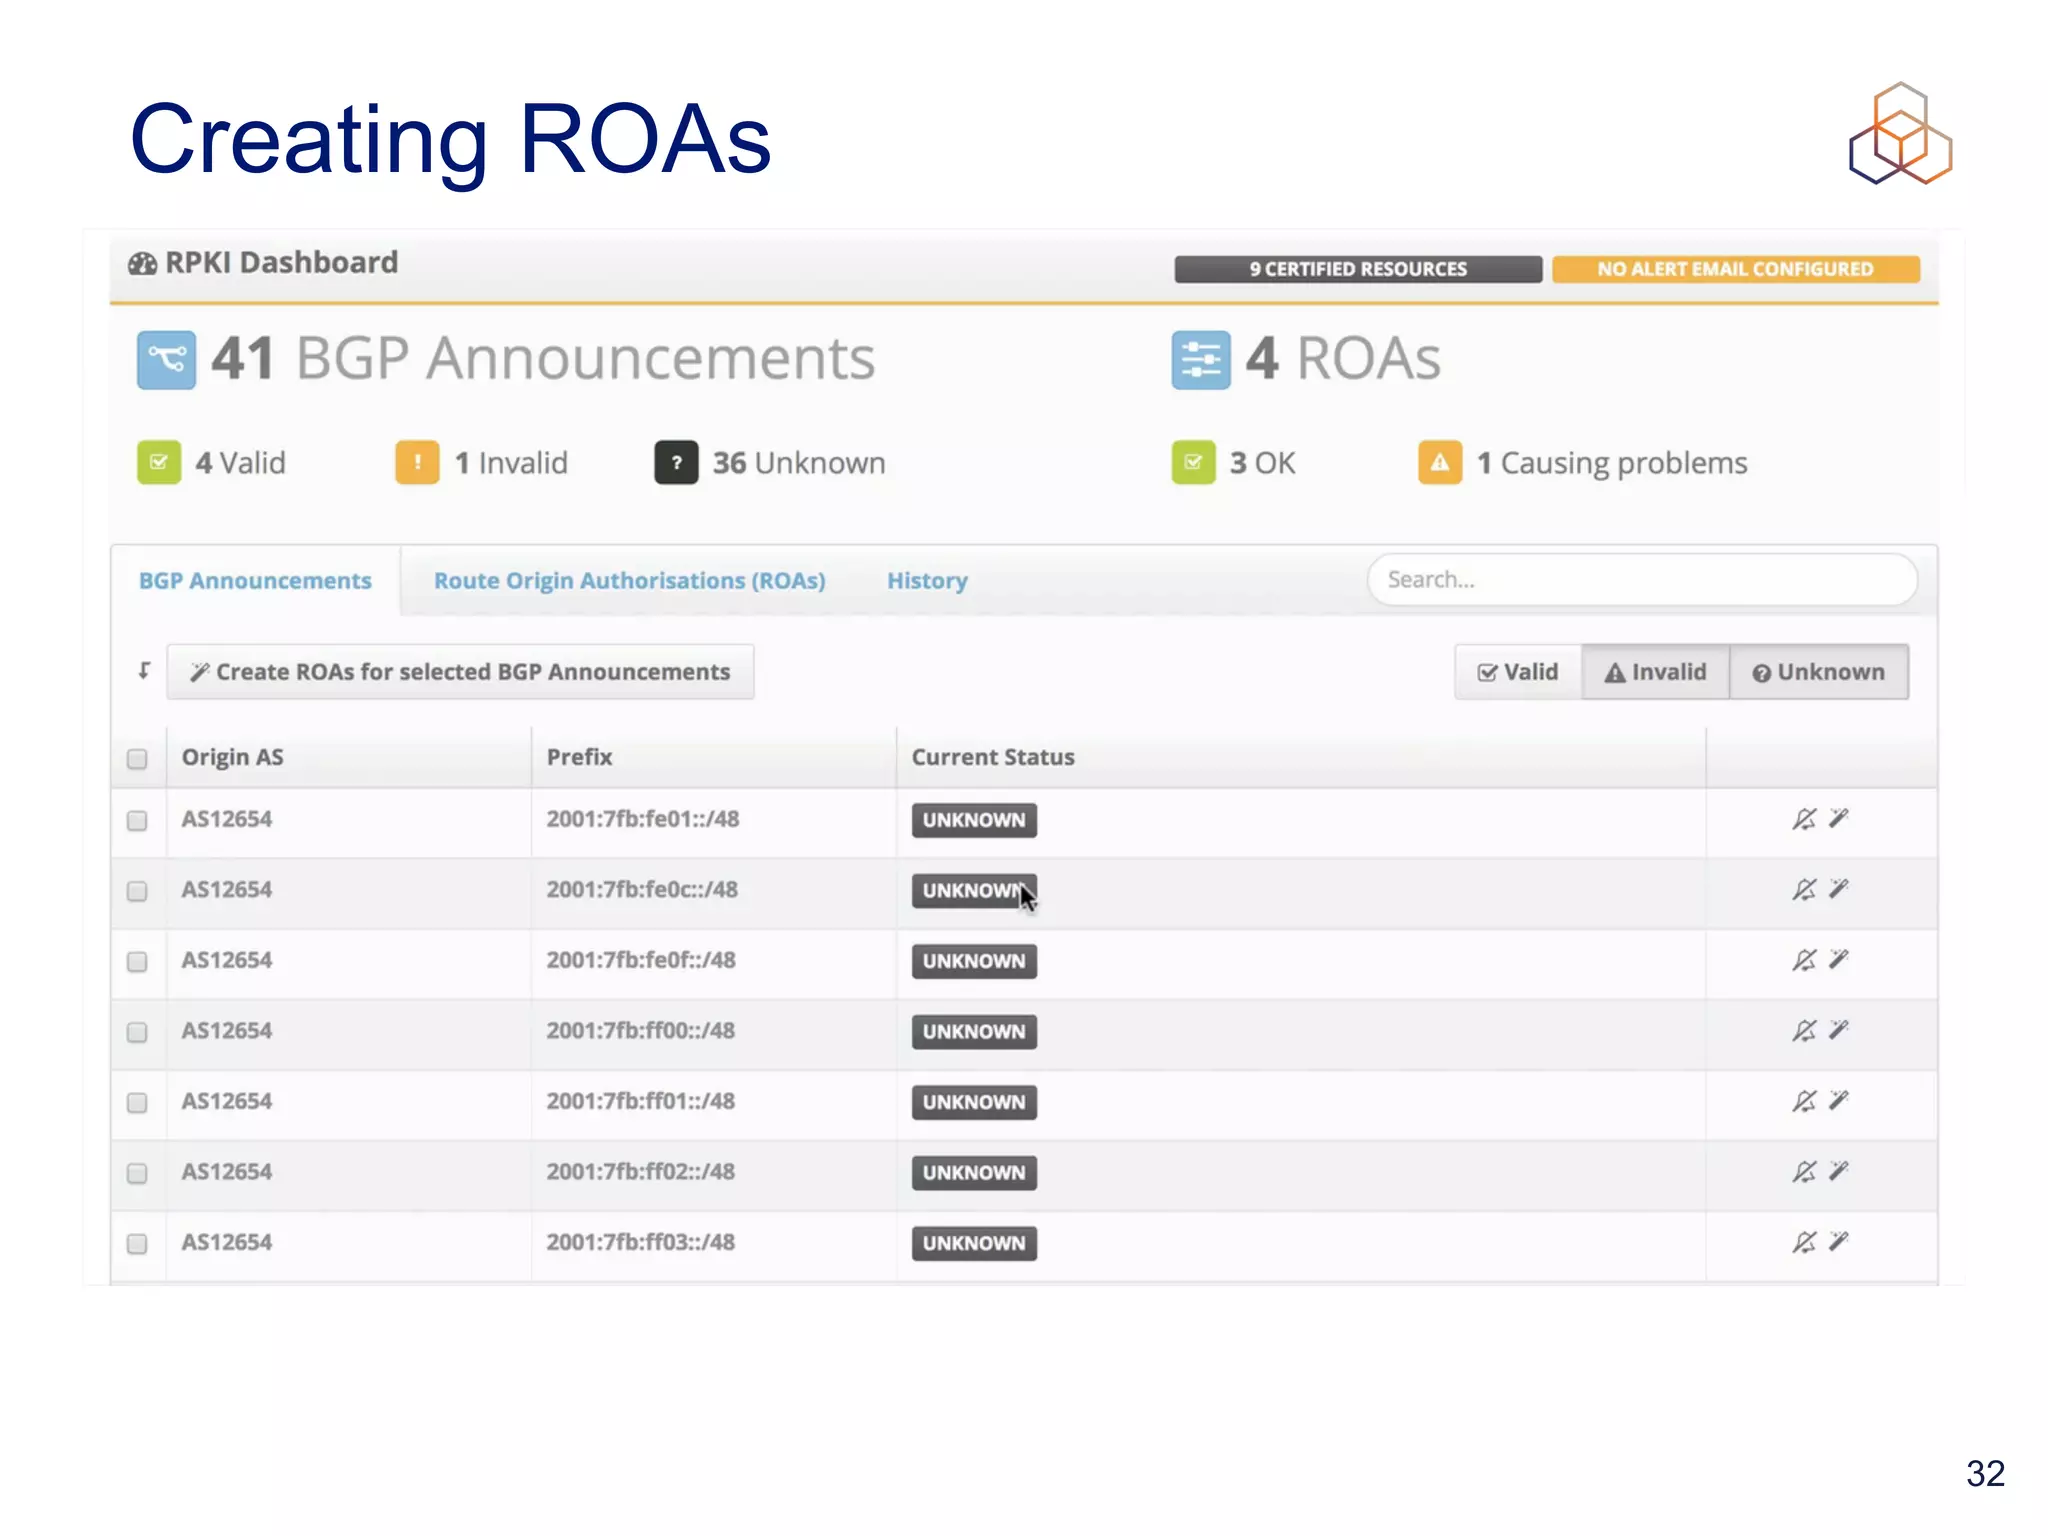
Task: Mute alerts for prefix 2001:7fb:ff00::/48
Action: pyautogui.click(x=1804, y=1031)
